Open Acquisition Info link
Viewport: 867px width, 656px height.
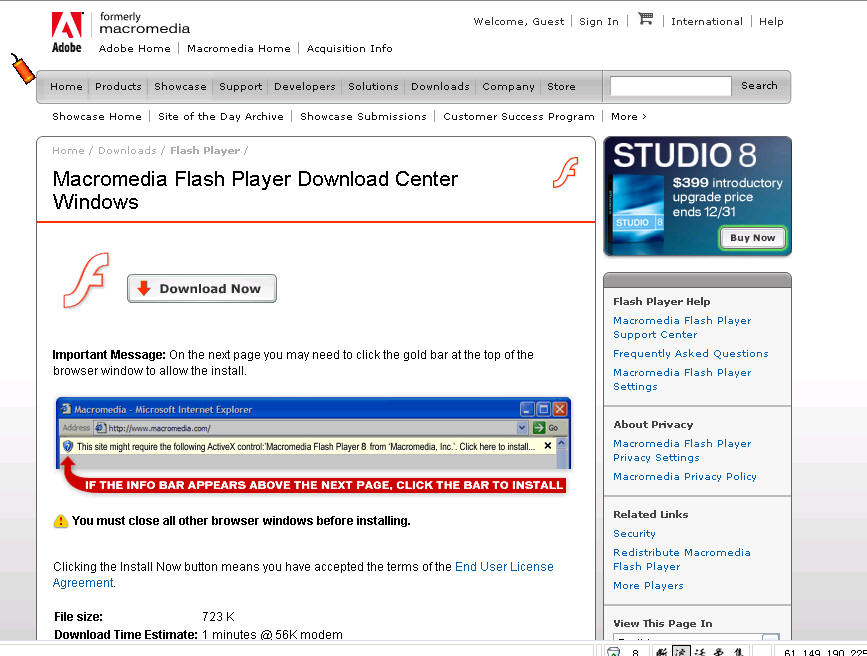349,49
